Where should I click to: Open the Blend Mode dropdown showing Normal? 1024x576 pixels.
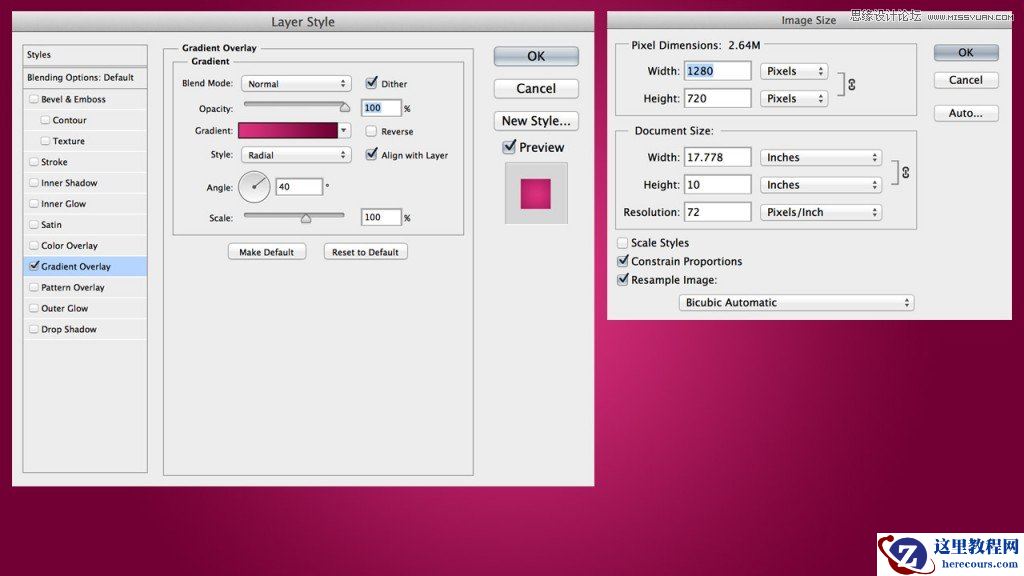(296, 84)
